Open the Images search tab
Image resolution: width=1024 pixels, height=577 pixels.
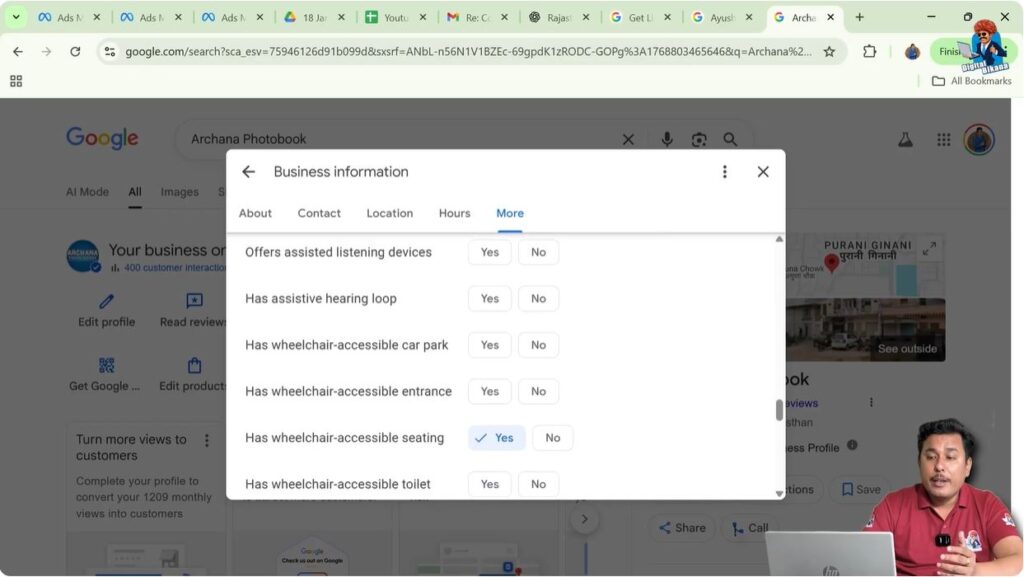pos(180,191)
